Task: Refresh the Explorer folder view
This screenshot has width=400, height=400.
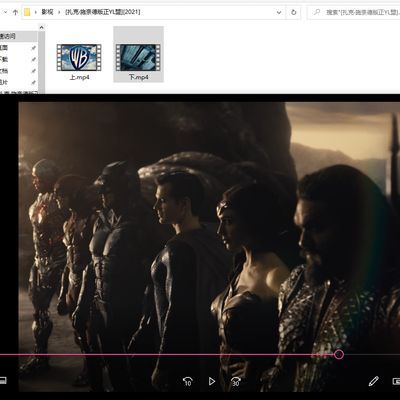Action: coord(294,12)
